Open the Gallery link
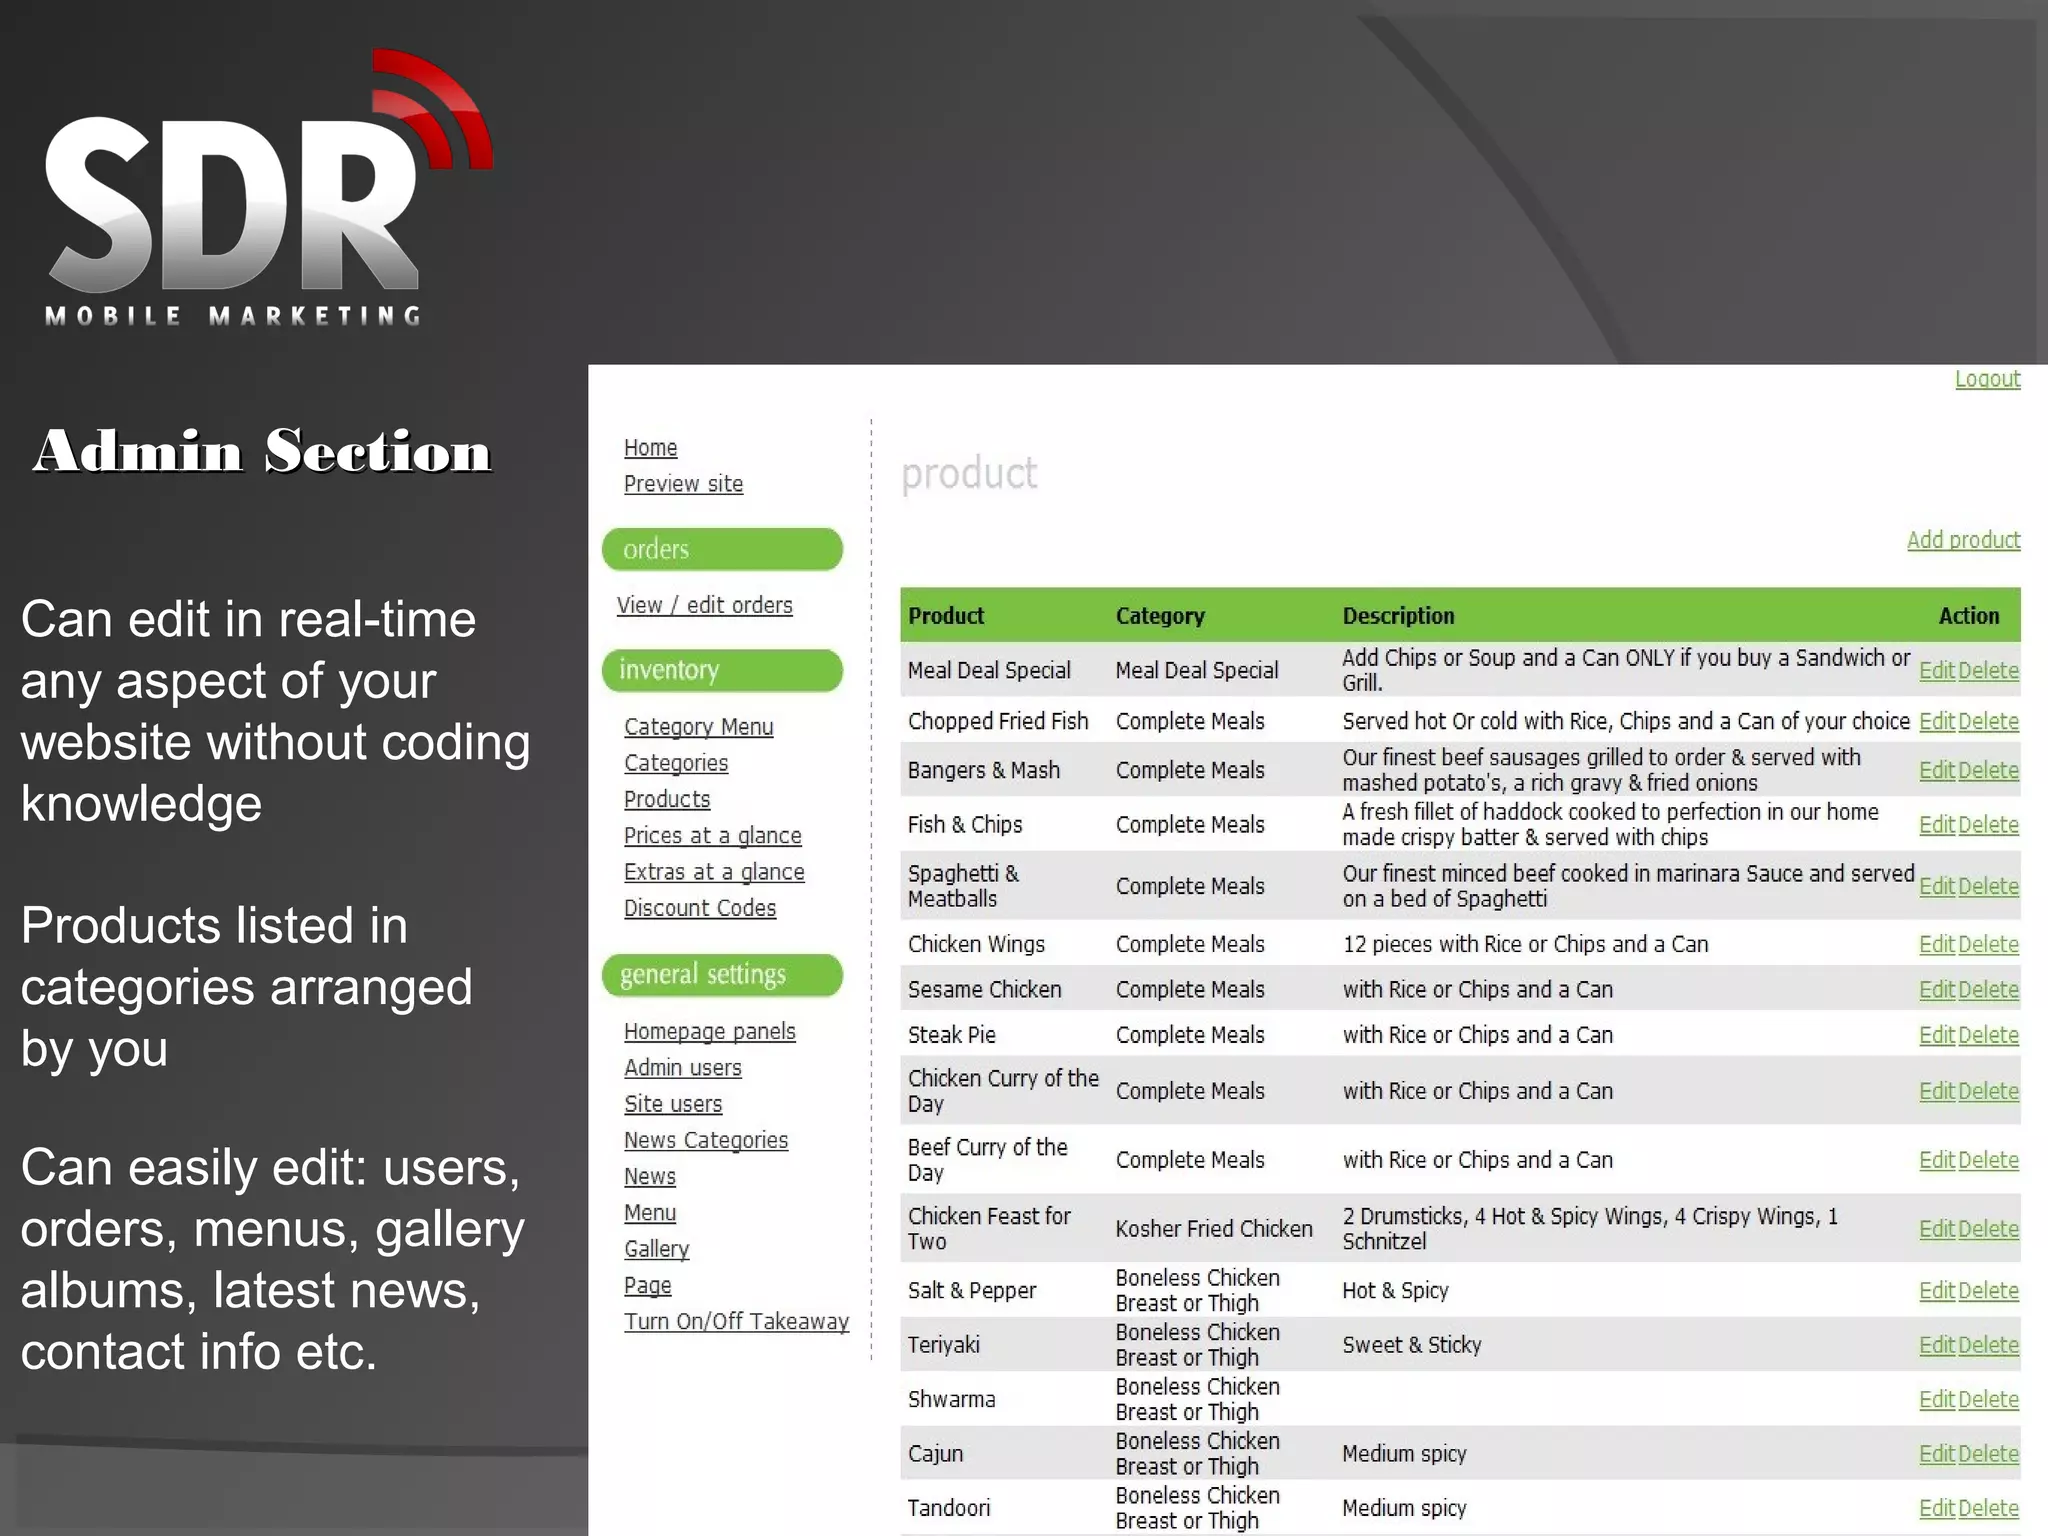The image size is (2048, 1536). pyautogui.click(x=656, y=1249)
